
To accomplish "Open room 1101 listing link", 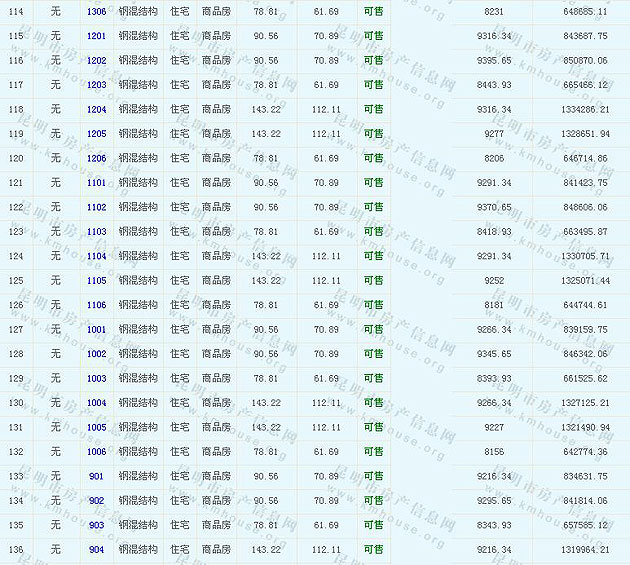I will pyautogui.click(x=96, y=183).
